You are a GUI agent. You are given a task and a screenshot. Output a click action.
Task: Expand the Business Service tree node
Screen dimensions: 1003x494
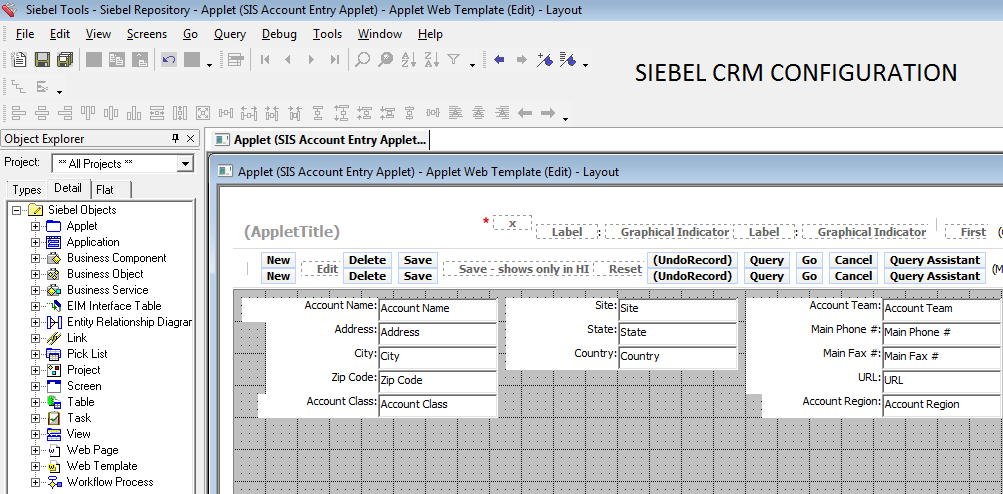[x=35, y=290]
